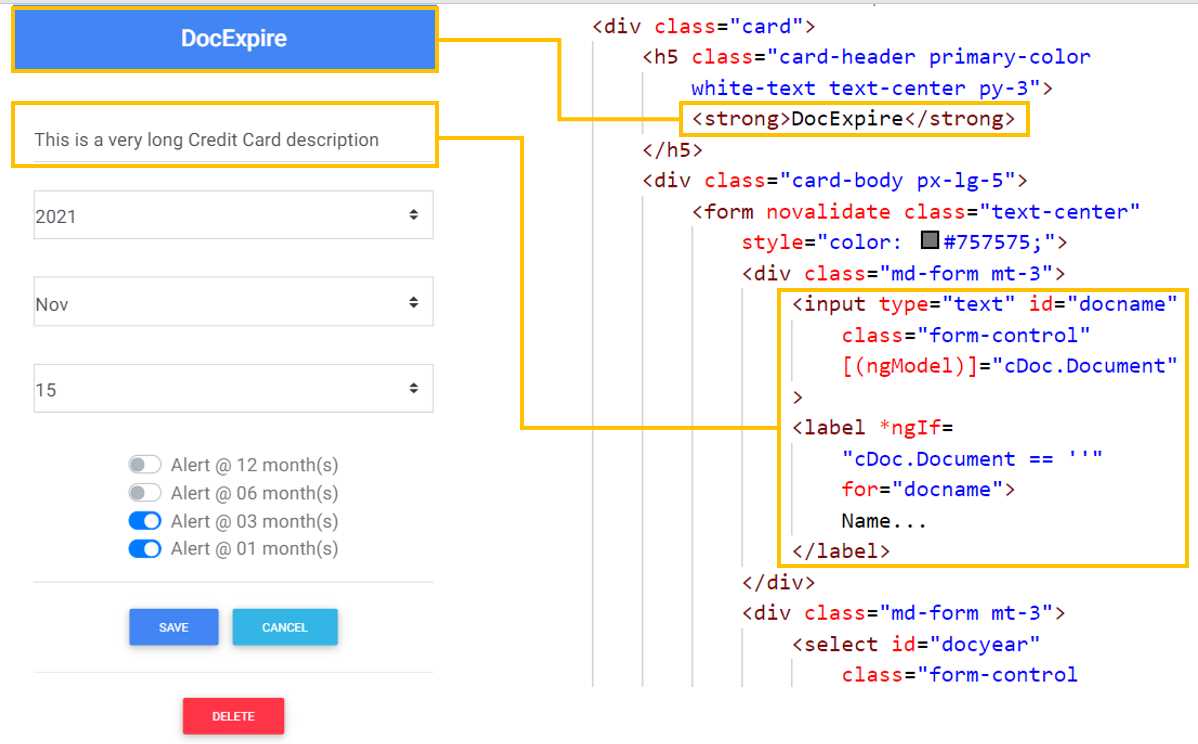
Task: Click the blue DocExpire header banner
Action: pyautogui.click(x=225, y=40)
